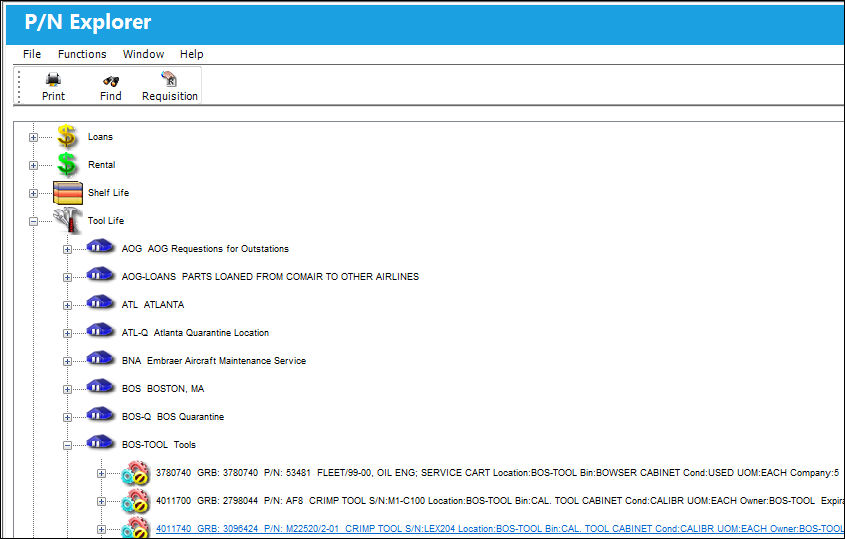This screenshot has height=539, width=845.
Task: Select the BOS-TOOL Tools row
Action: tap(158, 445)
